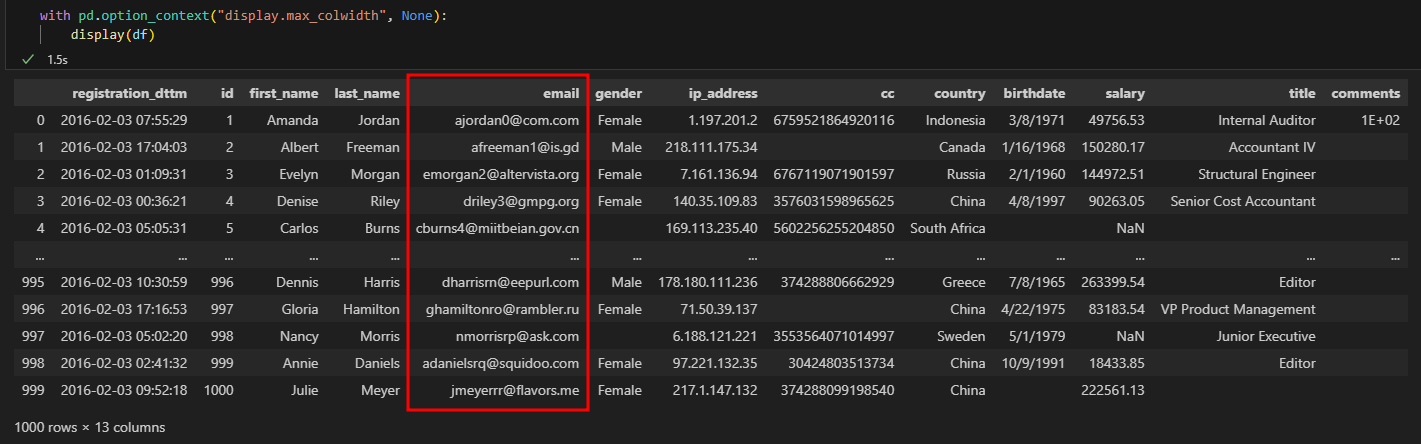Click the cc column header
Image resolution: width=1421 pixels, height=444 pixels.
tap(887, 93)
